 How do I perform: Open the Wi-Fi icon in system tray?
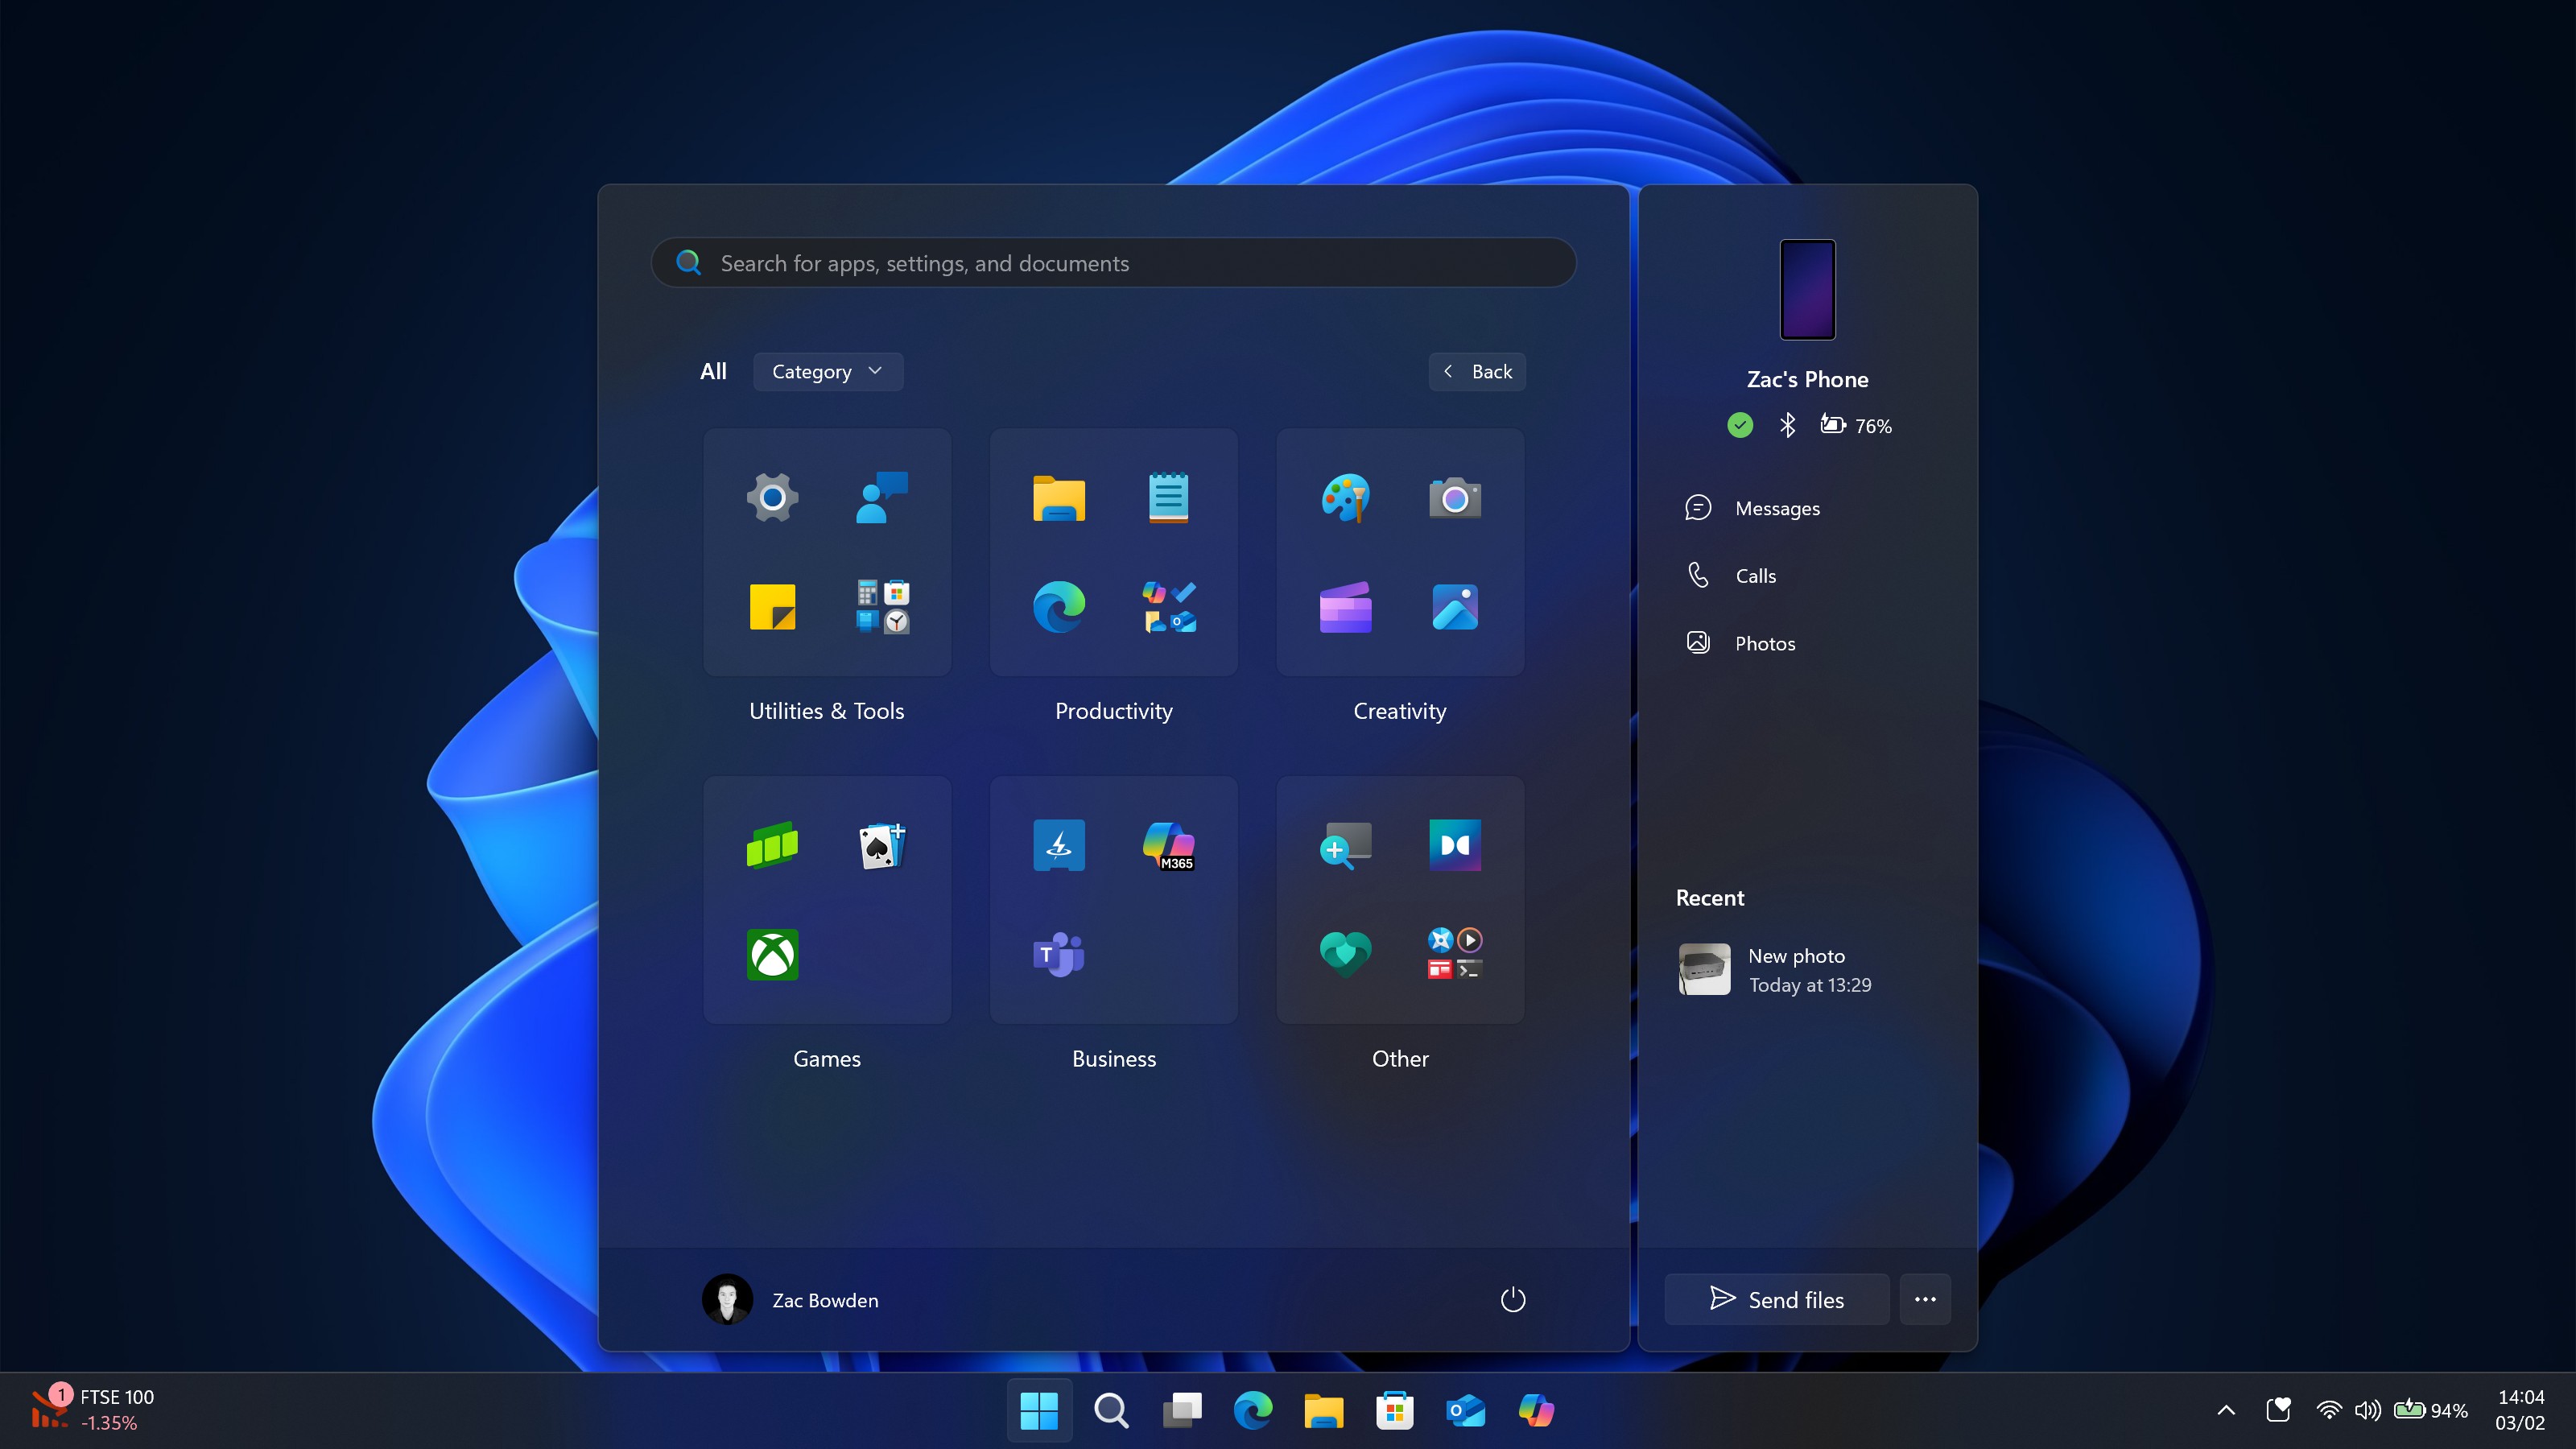coord(2328,1410)
